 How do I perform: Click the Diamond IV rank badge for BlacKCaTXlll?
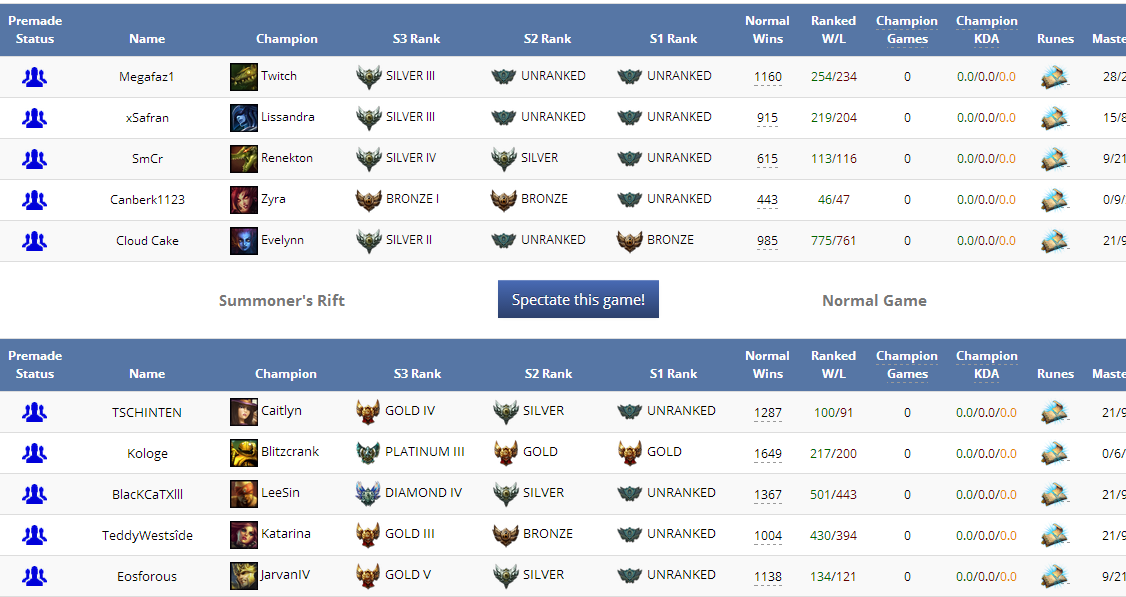(368, 494)
